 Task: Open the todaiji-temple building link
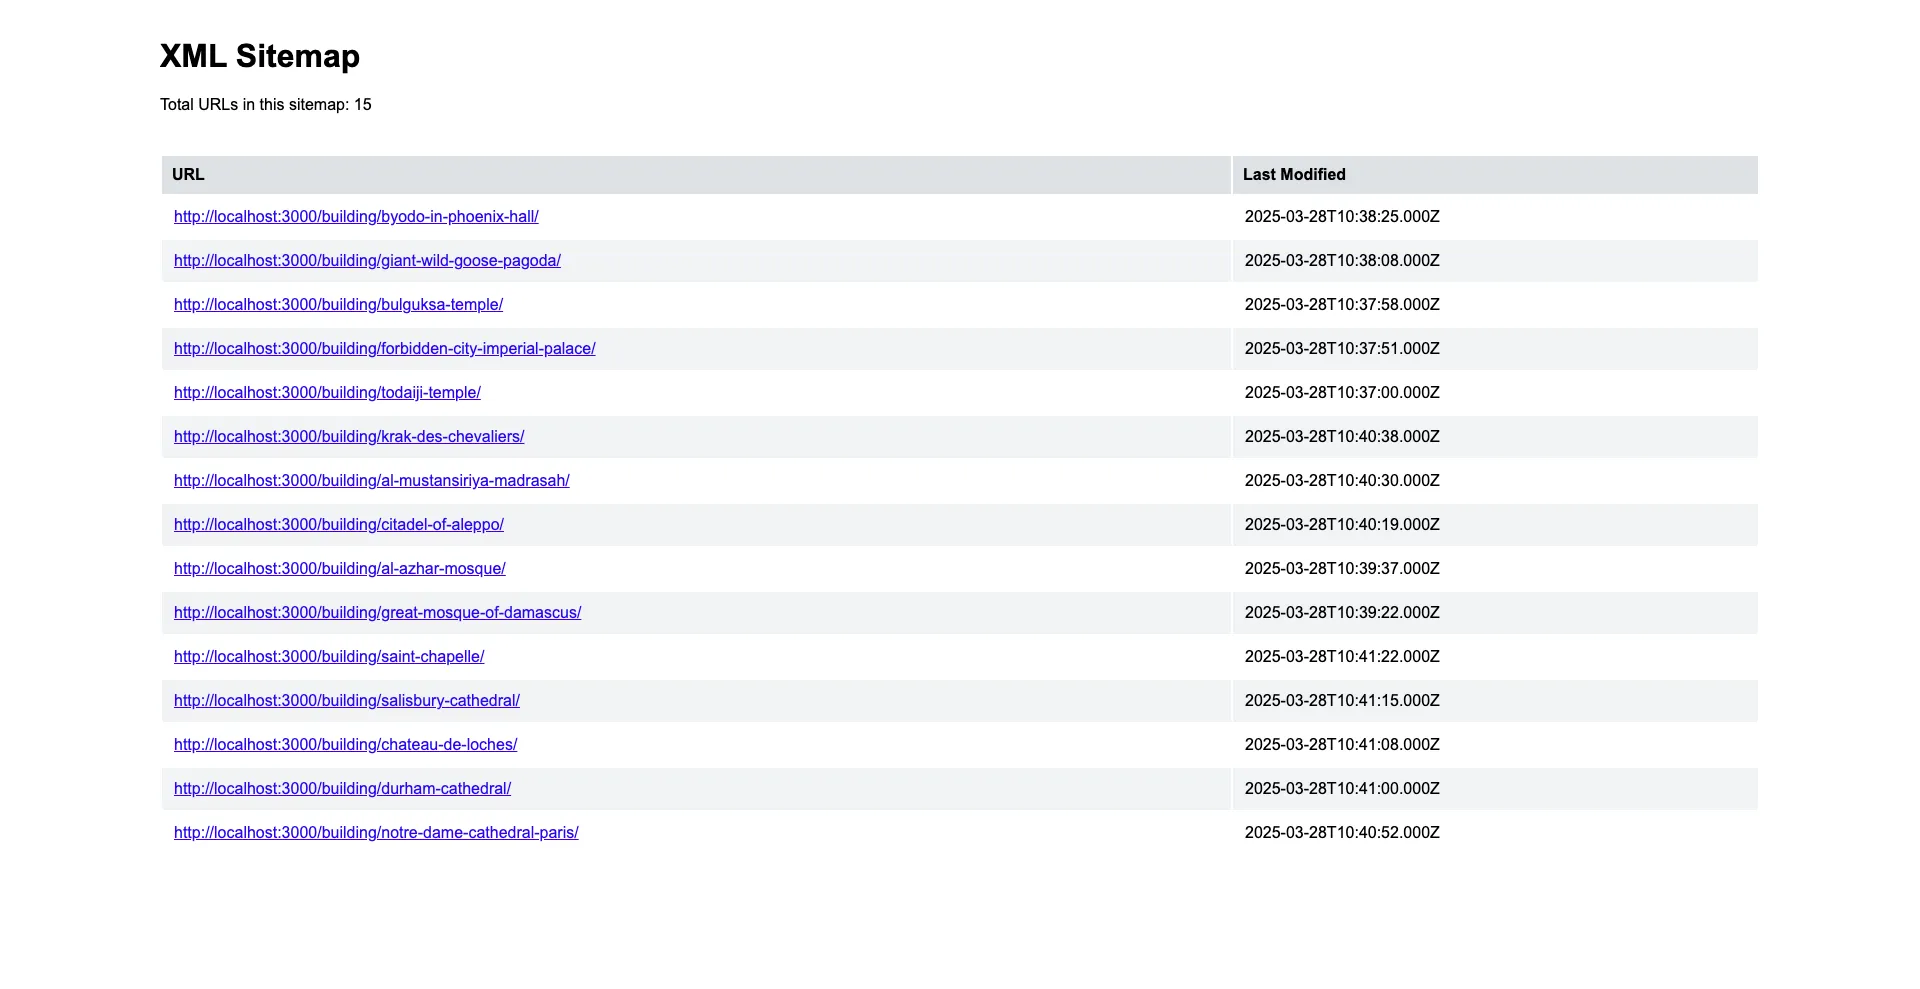click(x=327, y=393)
